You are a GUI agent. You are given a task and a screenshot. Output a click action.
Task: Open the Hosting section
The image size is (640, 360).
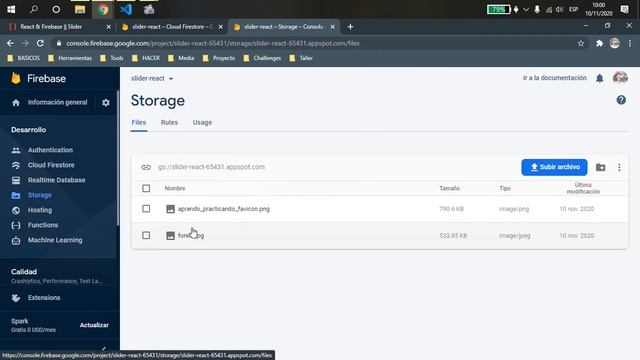pos(40,210)
